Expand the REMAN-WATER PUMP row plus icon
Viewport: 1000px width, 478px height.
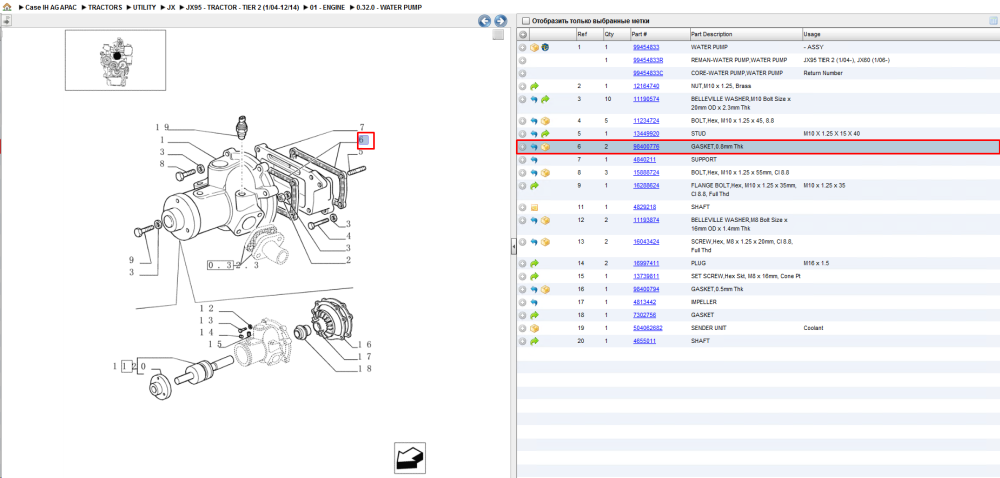pos(522,60)
